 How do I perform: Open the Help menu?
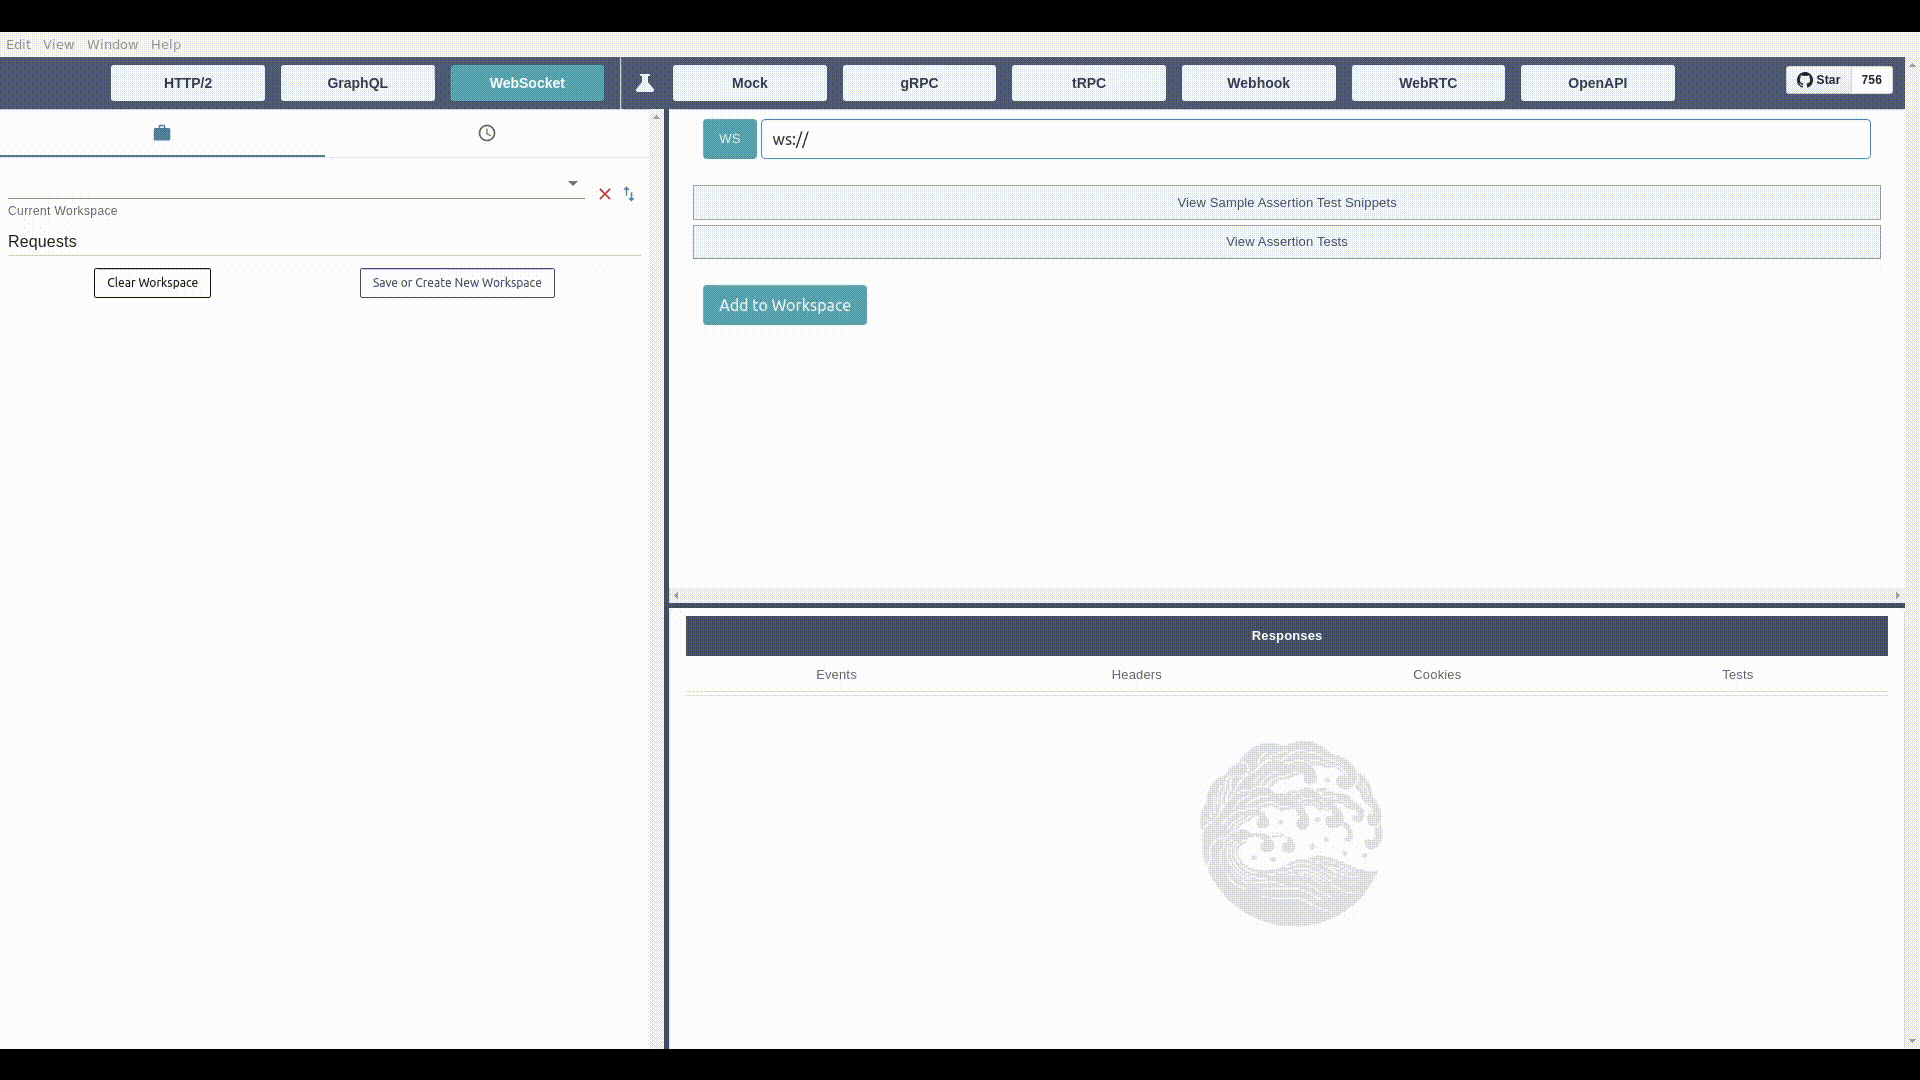(x=166, y=44)
